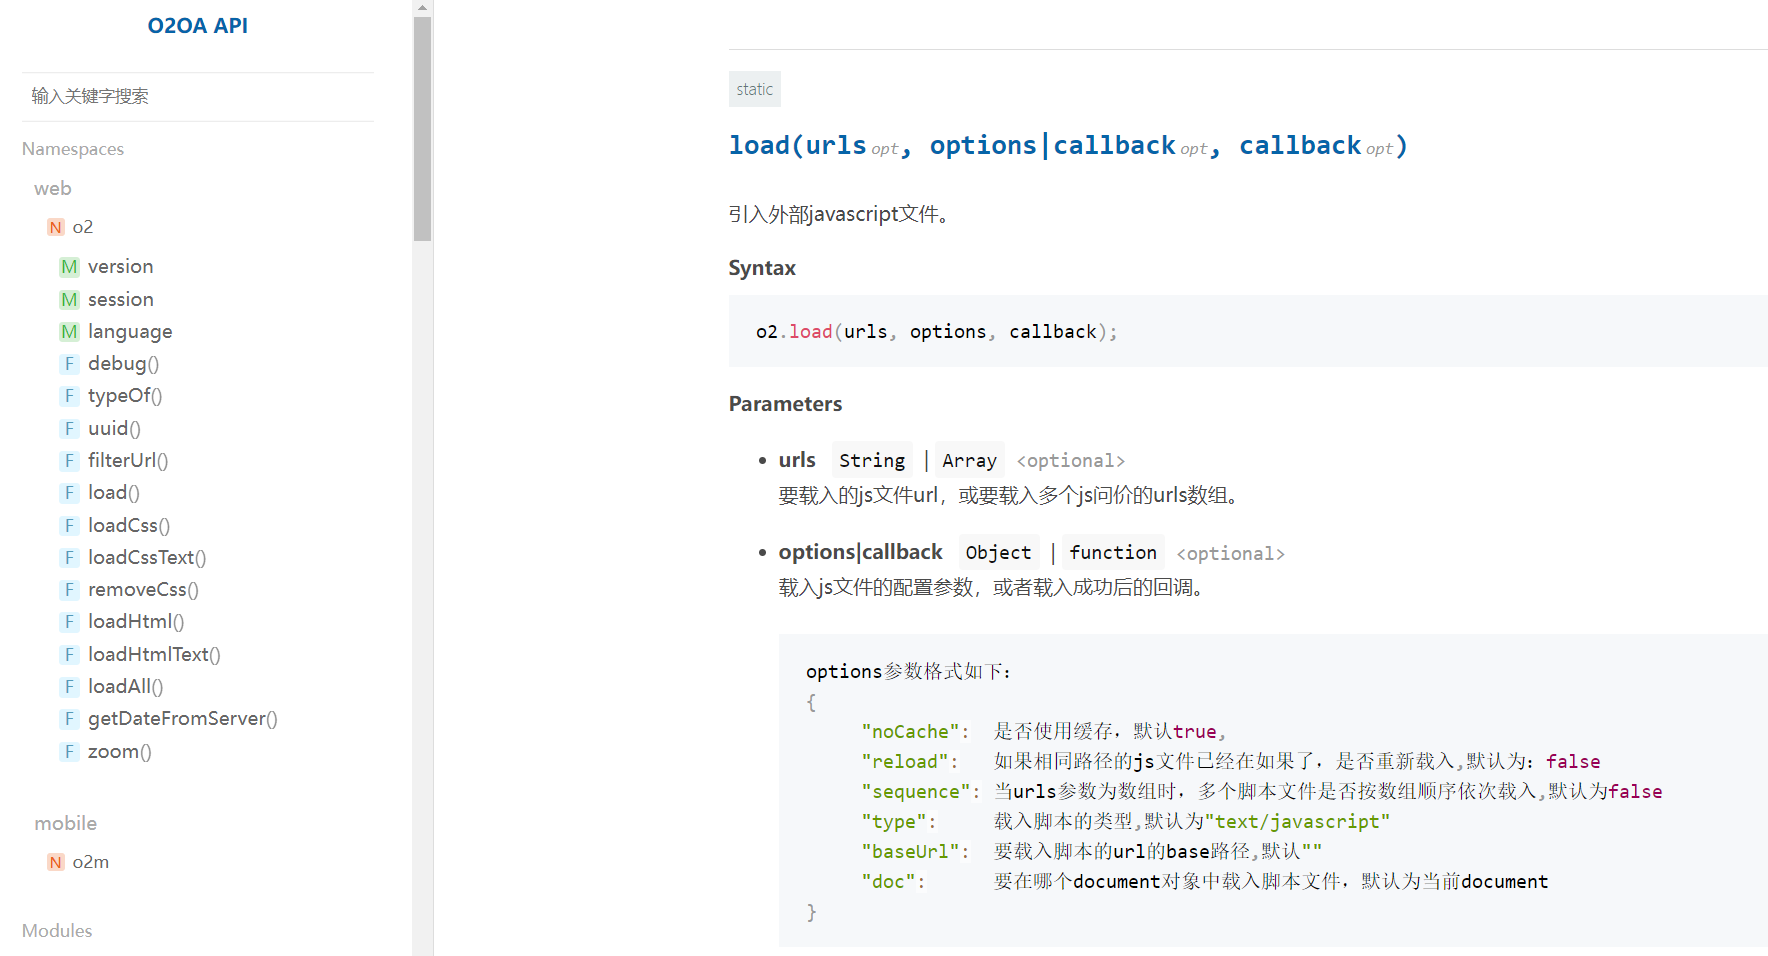1768x956 pixels.
Task: Click the F badge icon beside zoom()
Action: [69, 752]
